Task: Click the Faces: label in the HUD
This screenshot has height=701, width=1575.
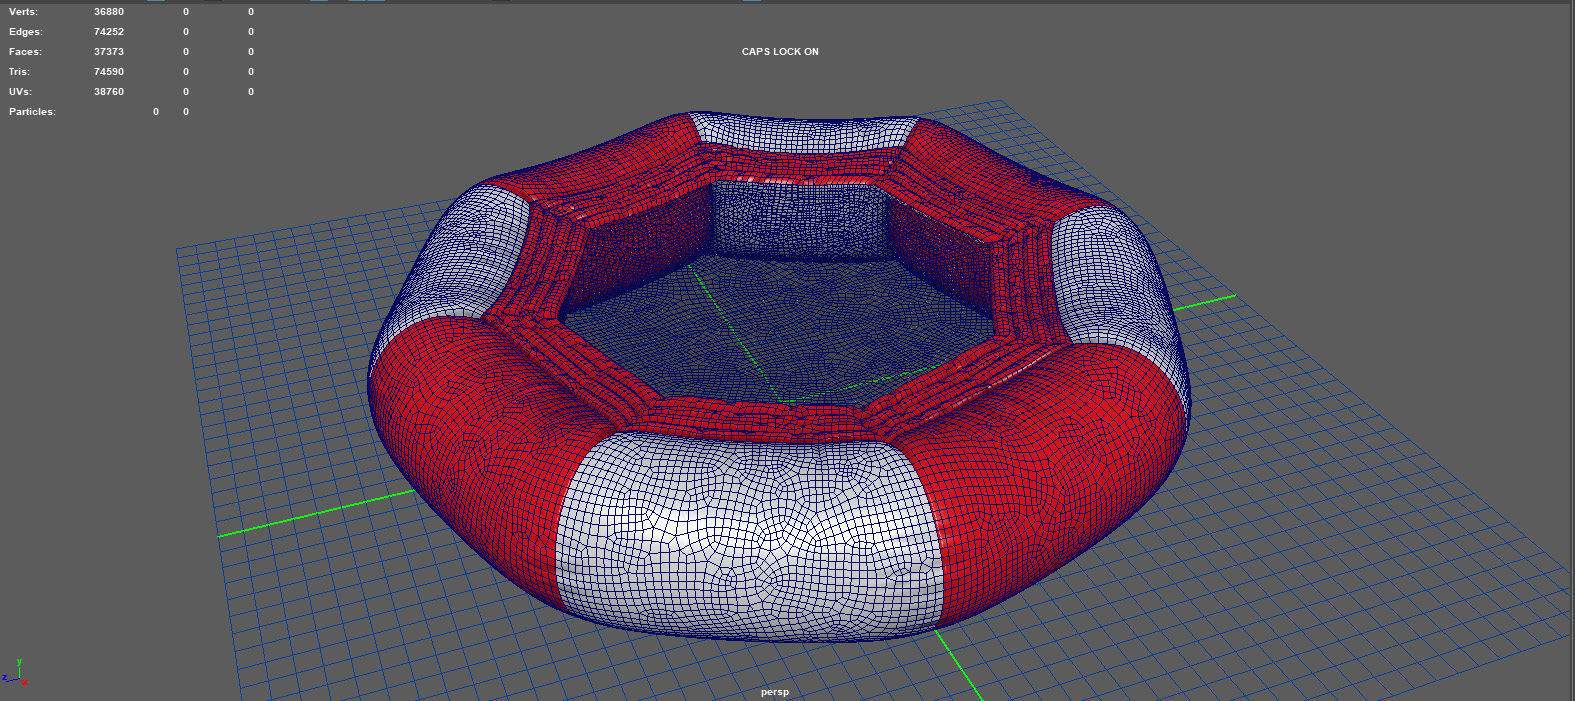Action: [x=26, y=52]
